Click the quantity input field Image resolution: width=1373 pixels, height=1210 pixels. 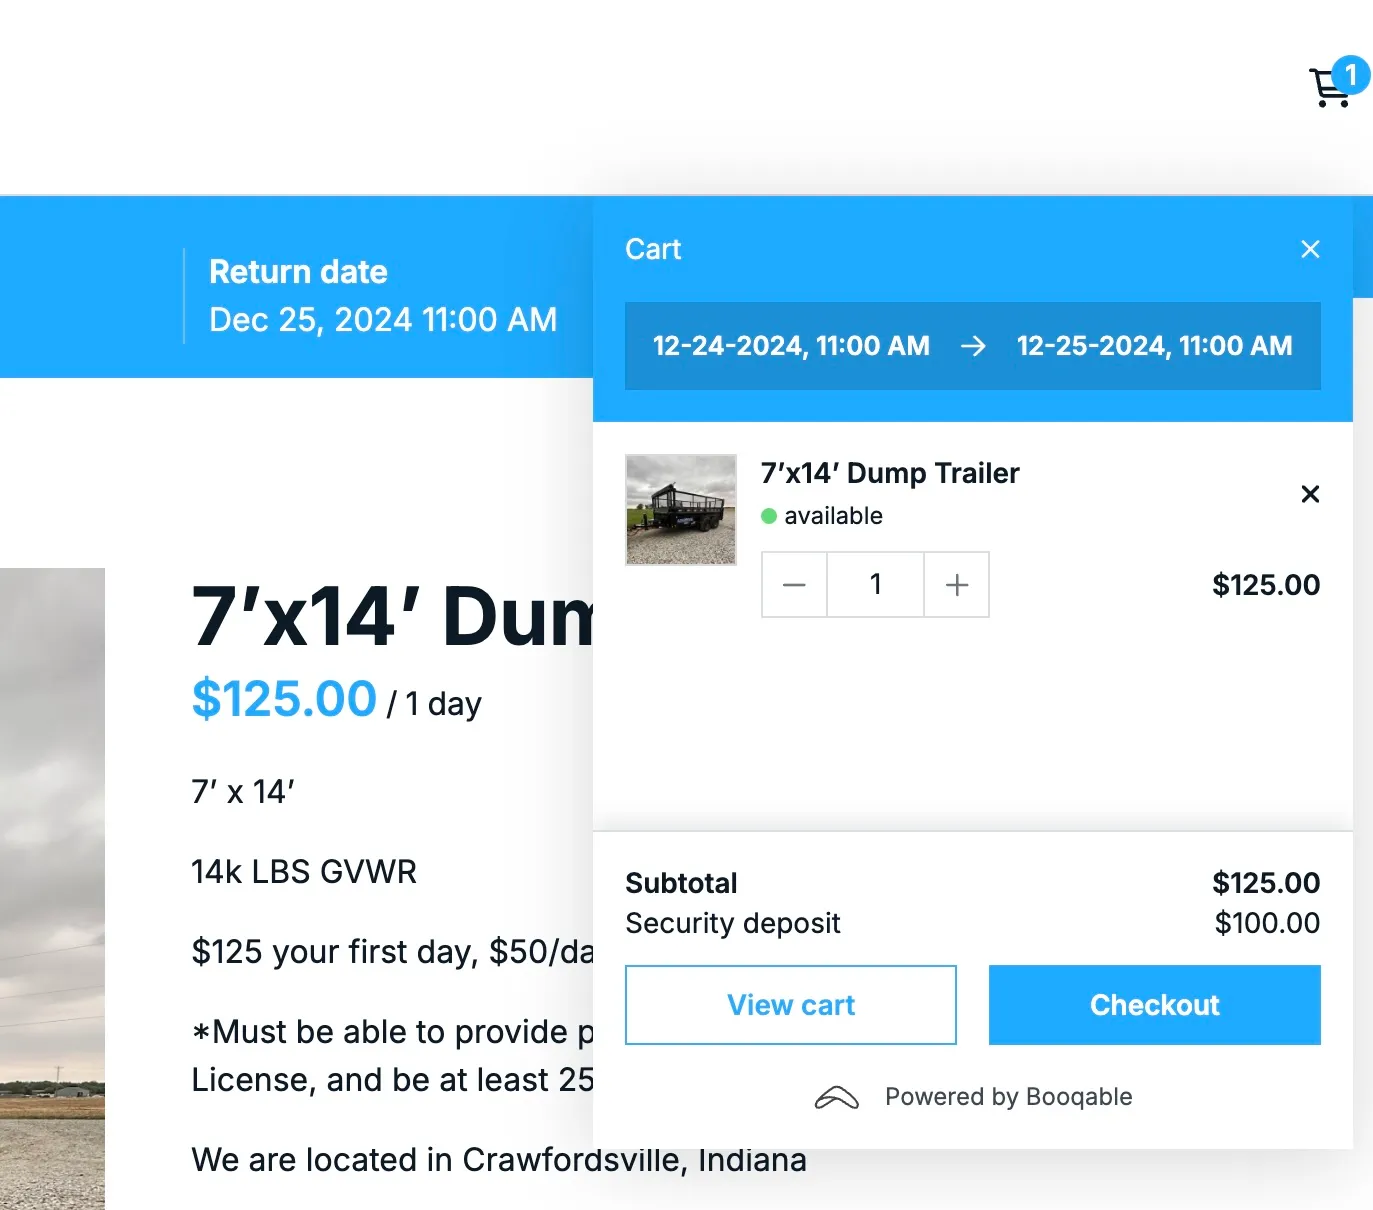coord(875,585)
